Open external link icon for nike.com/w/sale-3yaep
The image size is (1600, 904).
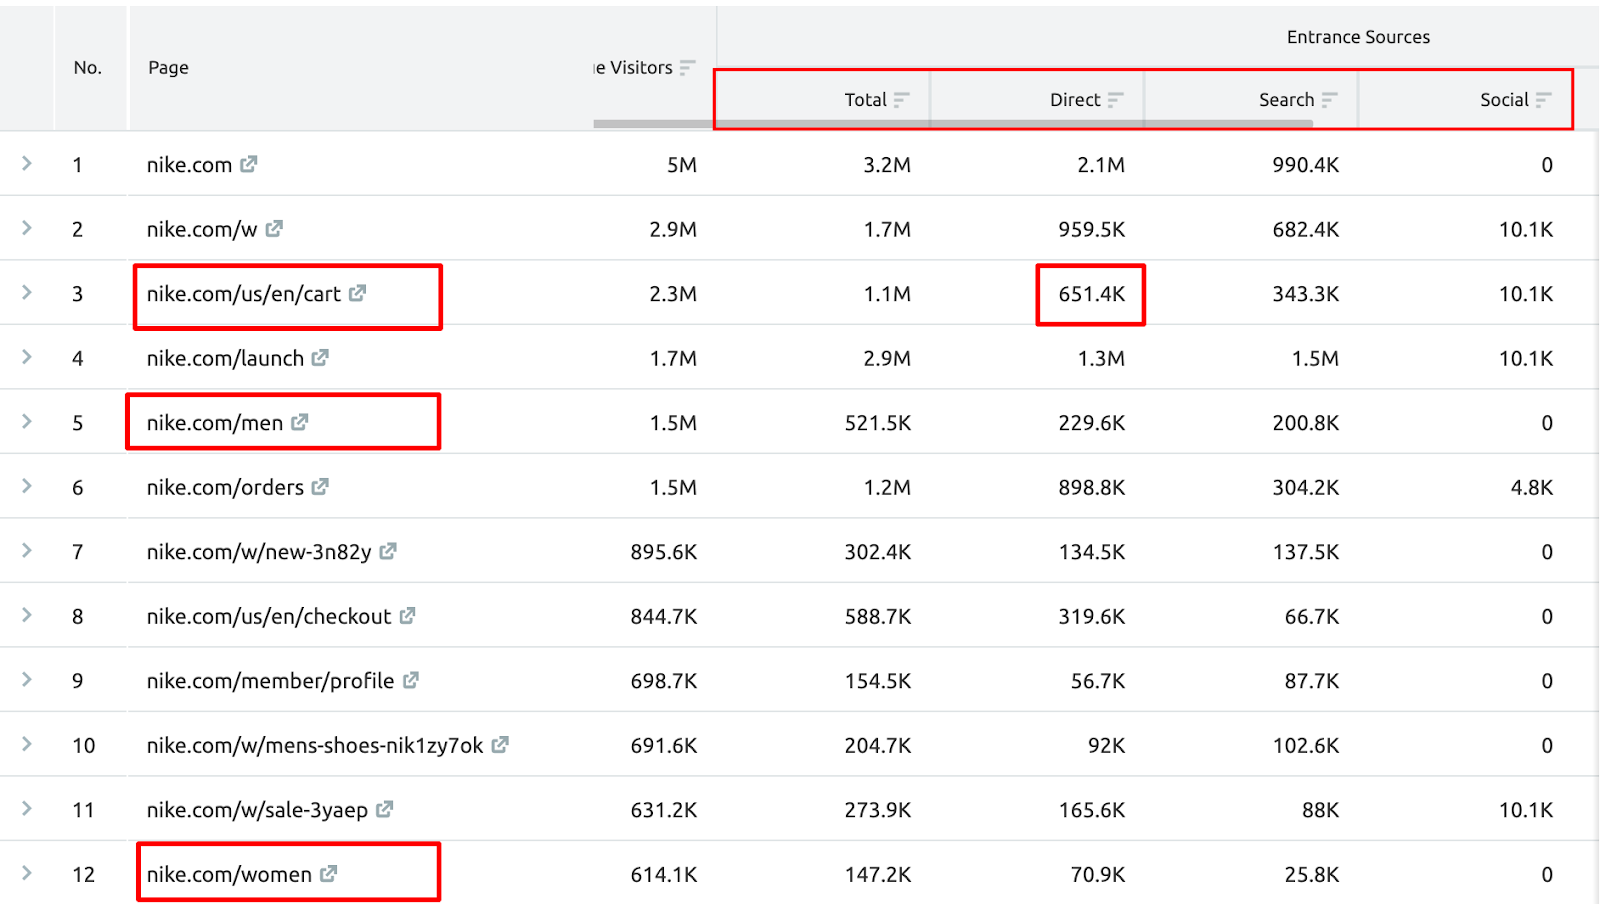coord(385,809)
